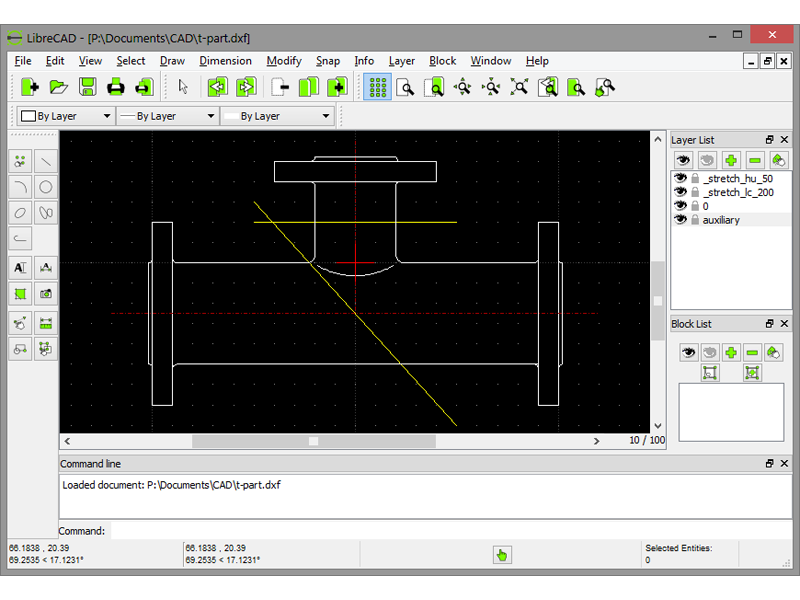Image resolution: width=800 pixels, height=600 pixels.
Task: Remove layer using minus icon in Layer List
Action: [755, 160]
